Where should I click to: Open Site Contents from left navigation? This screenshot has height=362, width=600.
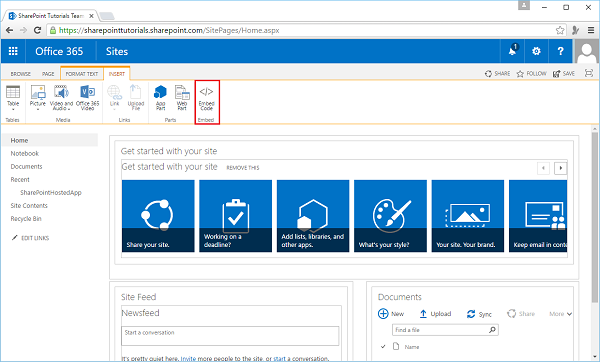click(29, 205)
